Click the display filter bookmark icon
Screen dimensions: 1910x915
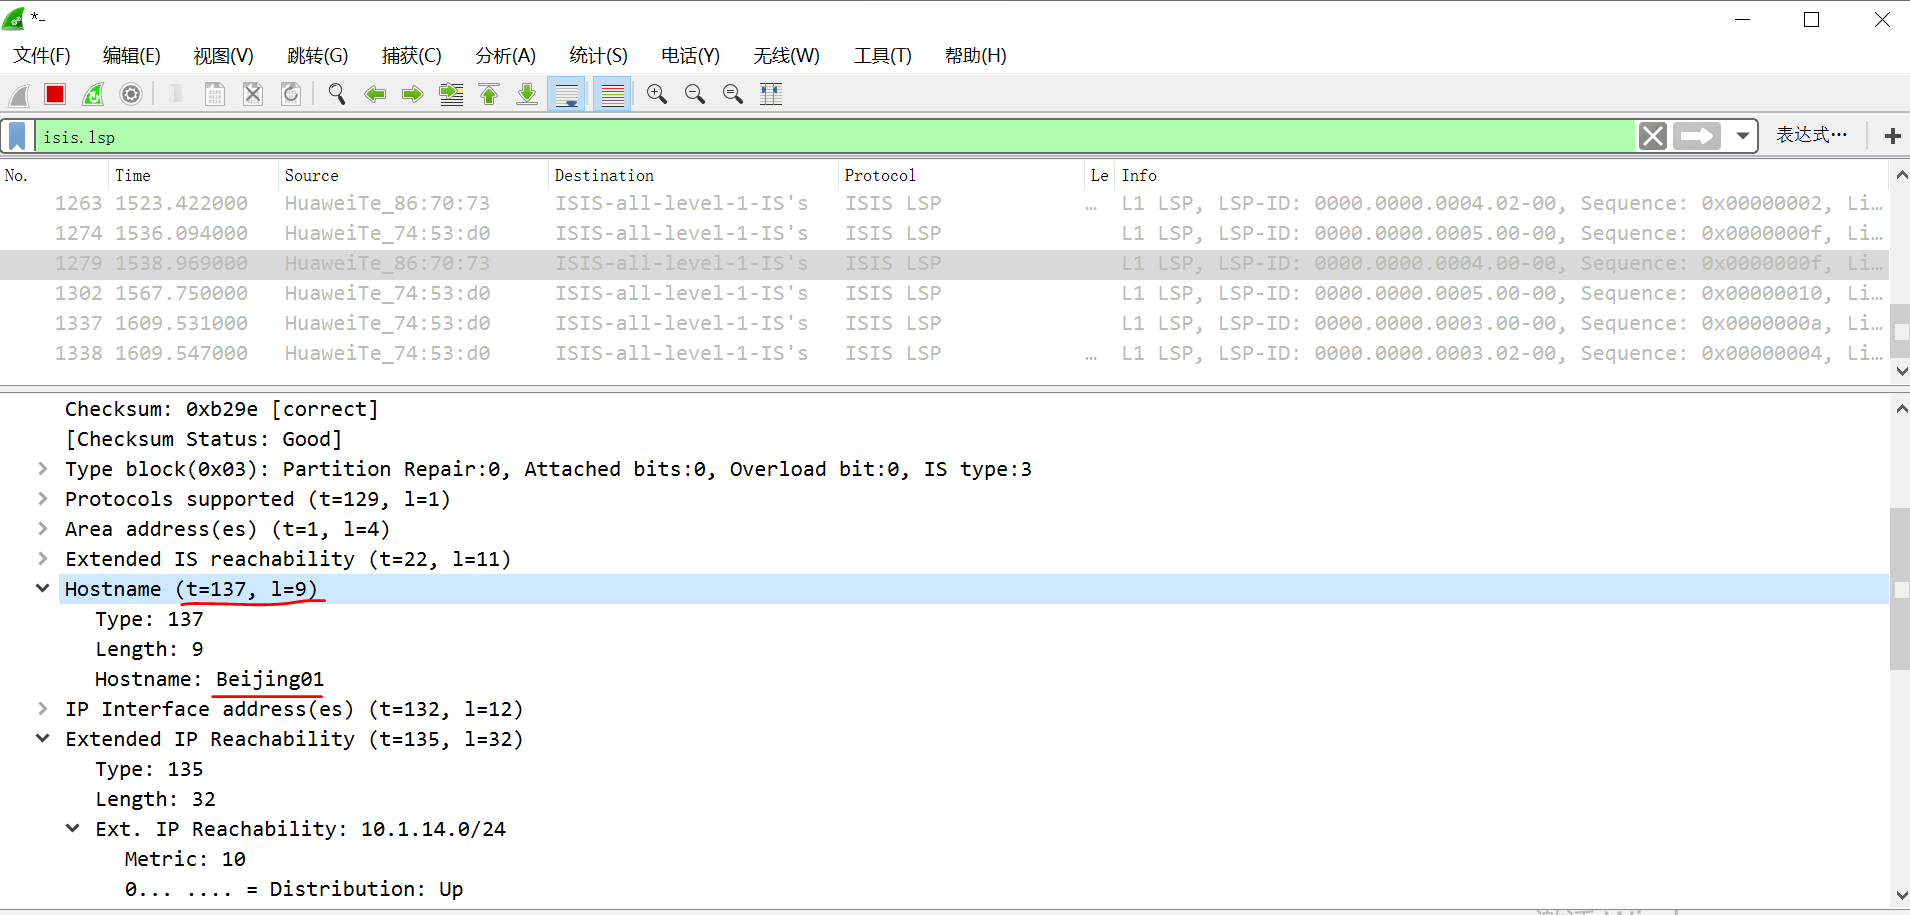click(17, 136)
